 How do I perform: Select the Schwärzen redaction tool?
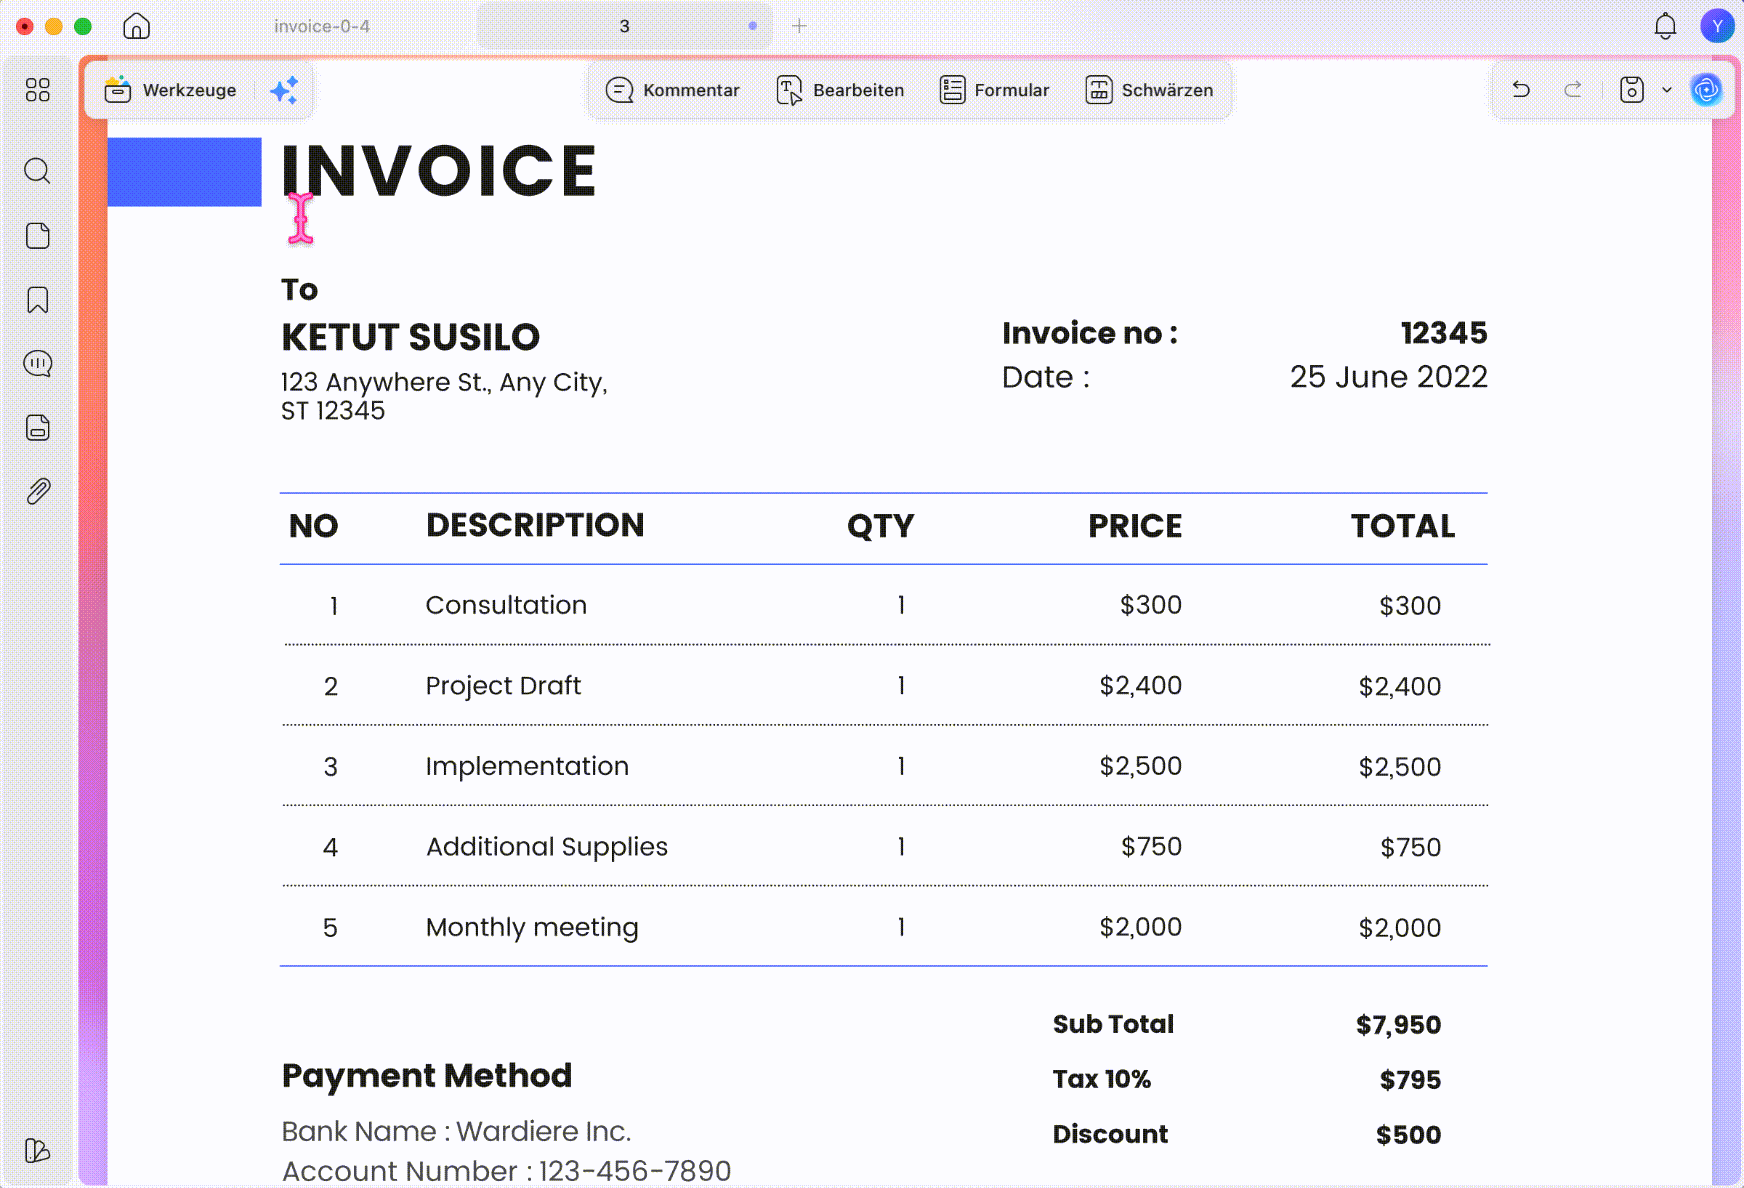tap(1150, 90)
